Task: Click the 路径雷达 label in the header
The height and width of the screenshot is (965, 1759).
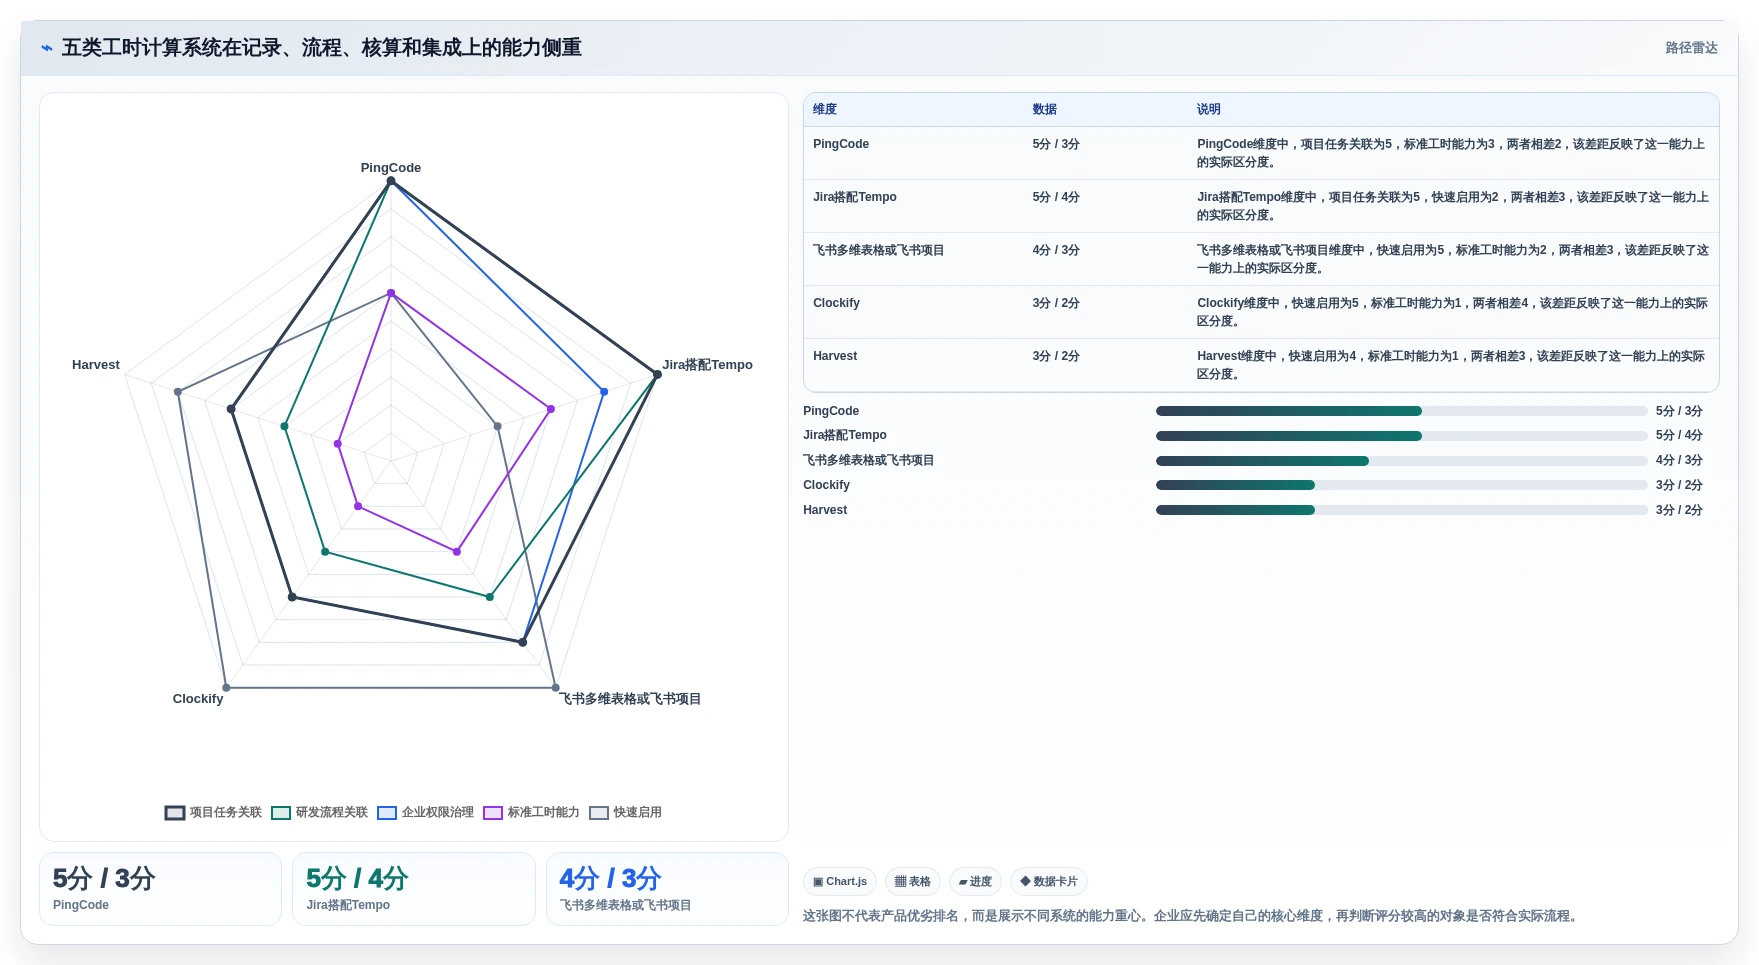Action: point(1691,48)
